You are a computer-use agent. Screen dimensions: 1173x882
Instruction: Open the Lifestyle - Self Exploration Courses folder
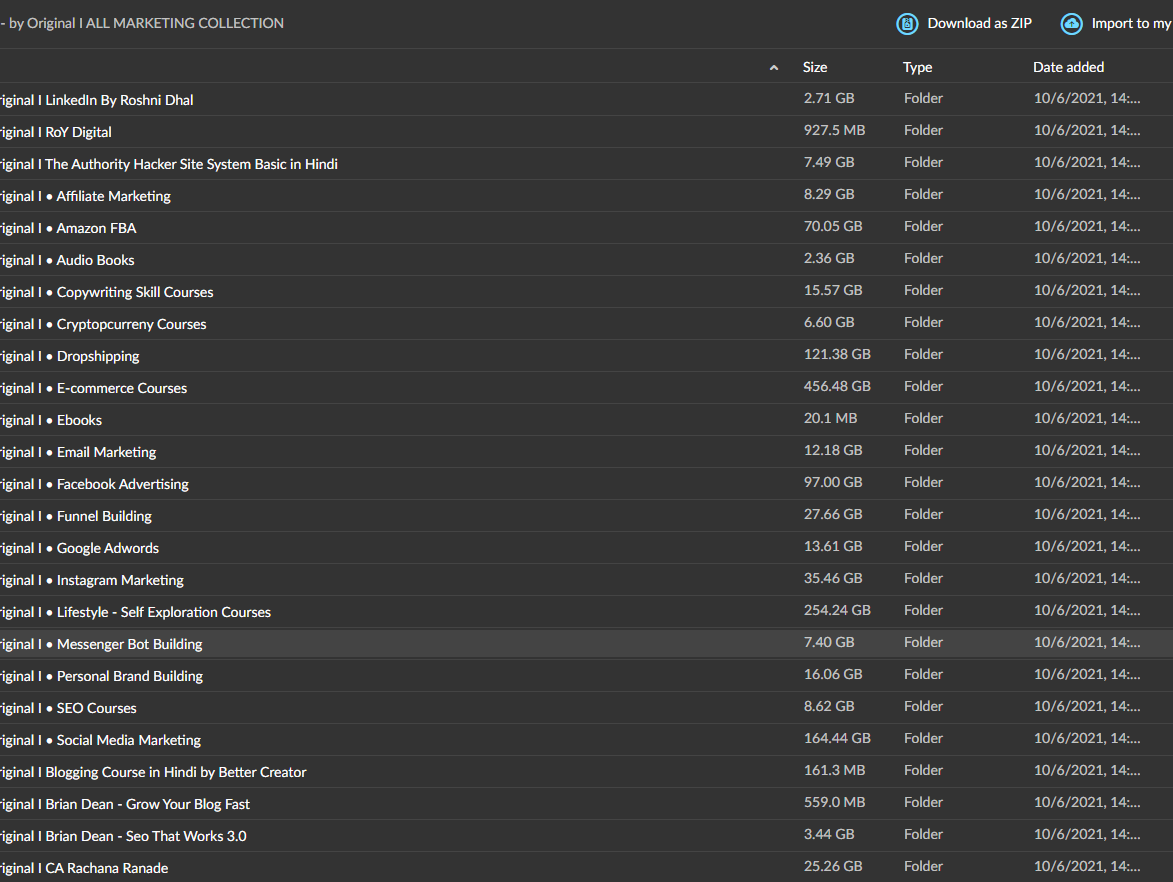pyautogui.click(x=163, y=612)
